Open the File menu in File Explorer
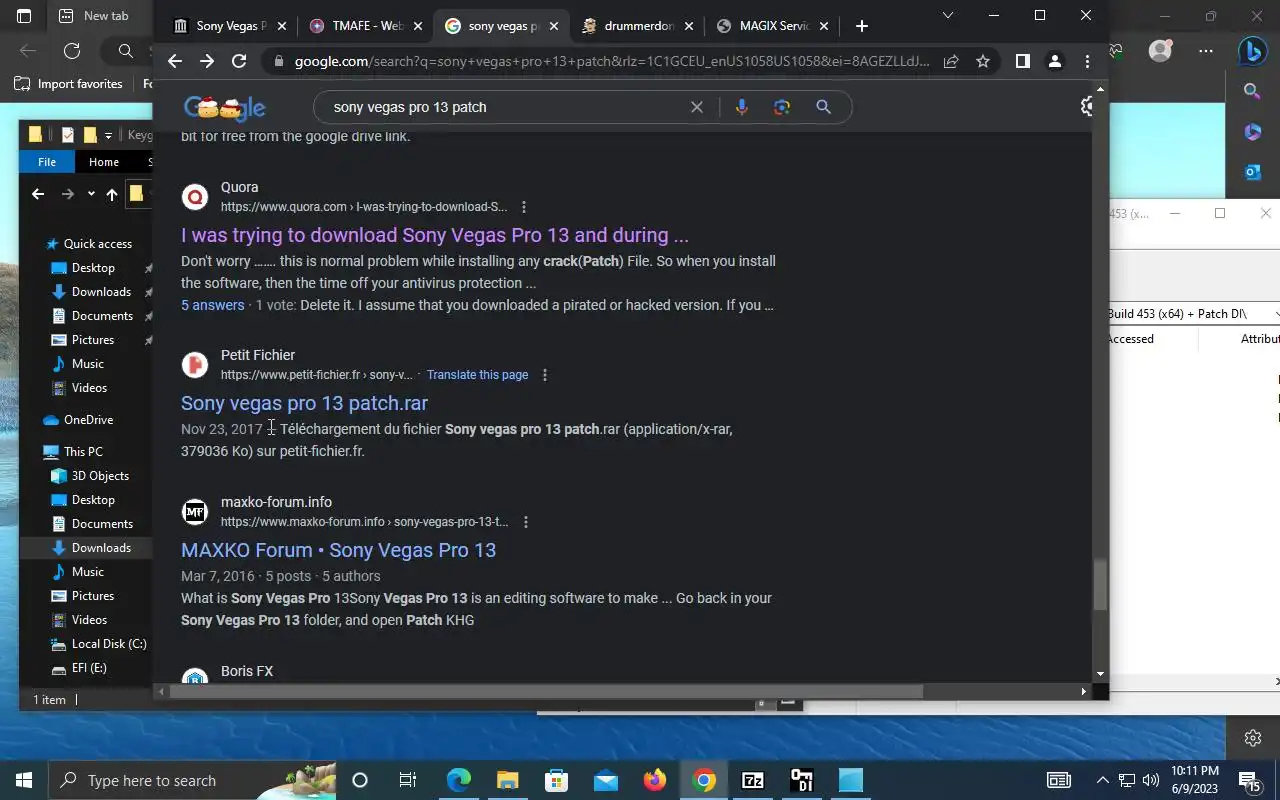 click(x=47, y=162)
